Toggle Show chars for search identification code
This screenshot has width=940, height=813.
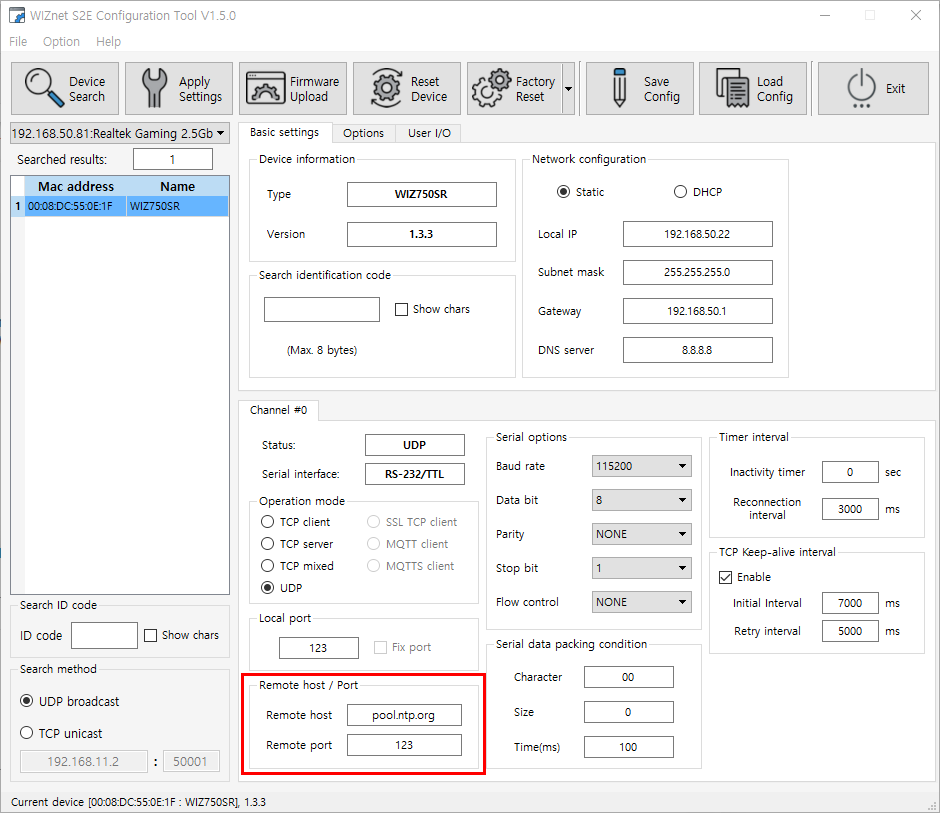tap(402, 309)
